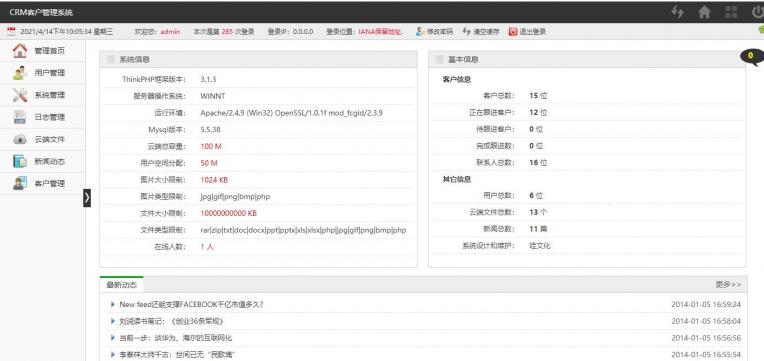
Task: Click the WINNT operating system value
Action: 213,96
